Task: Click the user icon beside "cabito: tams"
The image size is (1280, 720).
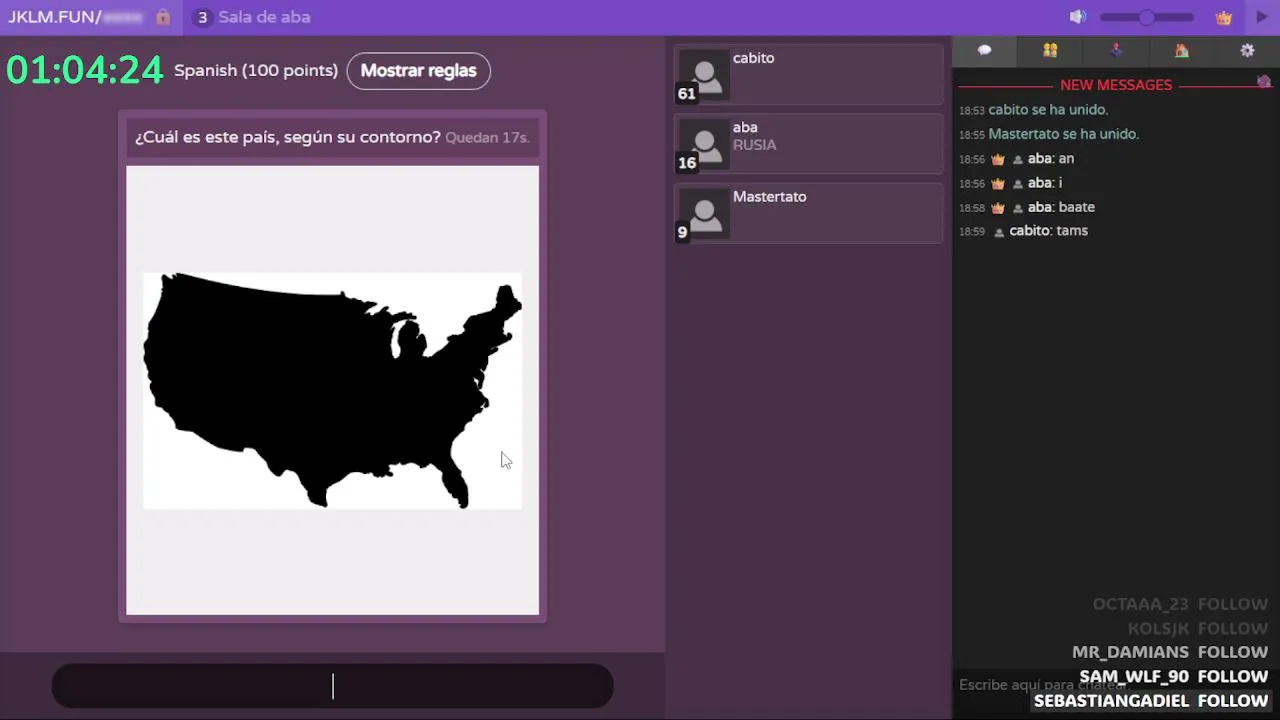Action: (998, 232)
